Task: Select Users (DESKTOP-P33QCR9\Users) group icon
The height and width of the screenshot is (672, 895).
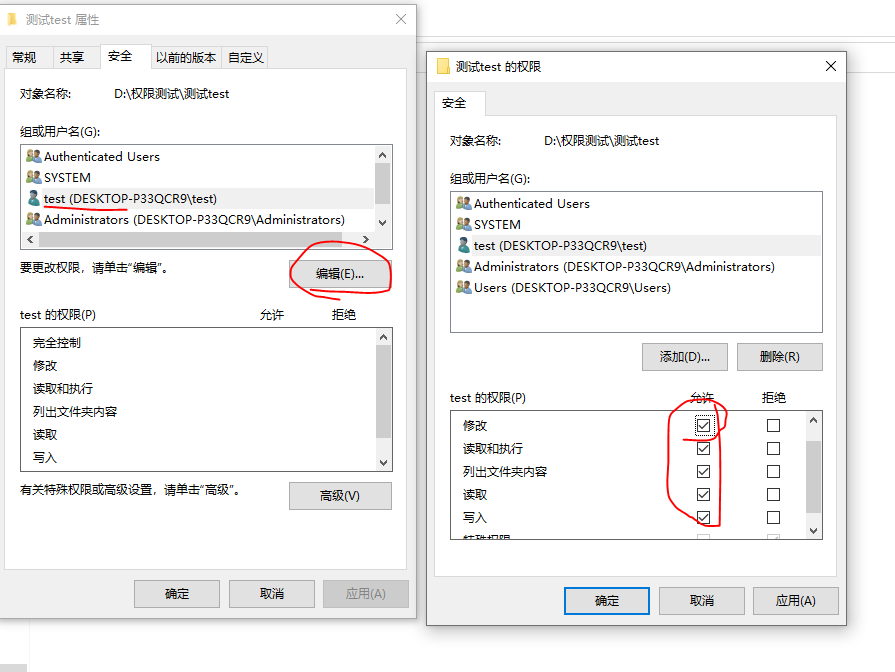Action: pyautogui.click(x=463, y=287)
